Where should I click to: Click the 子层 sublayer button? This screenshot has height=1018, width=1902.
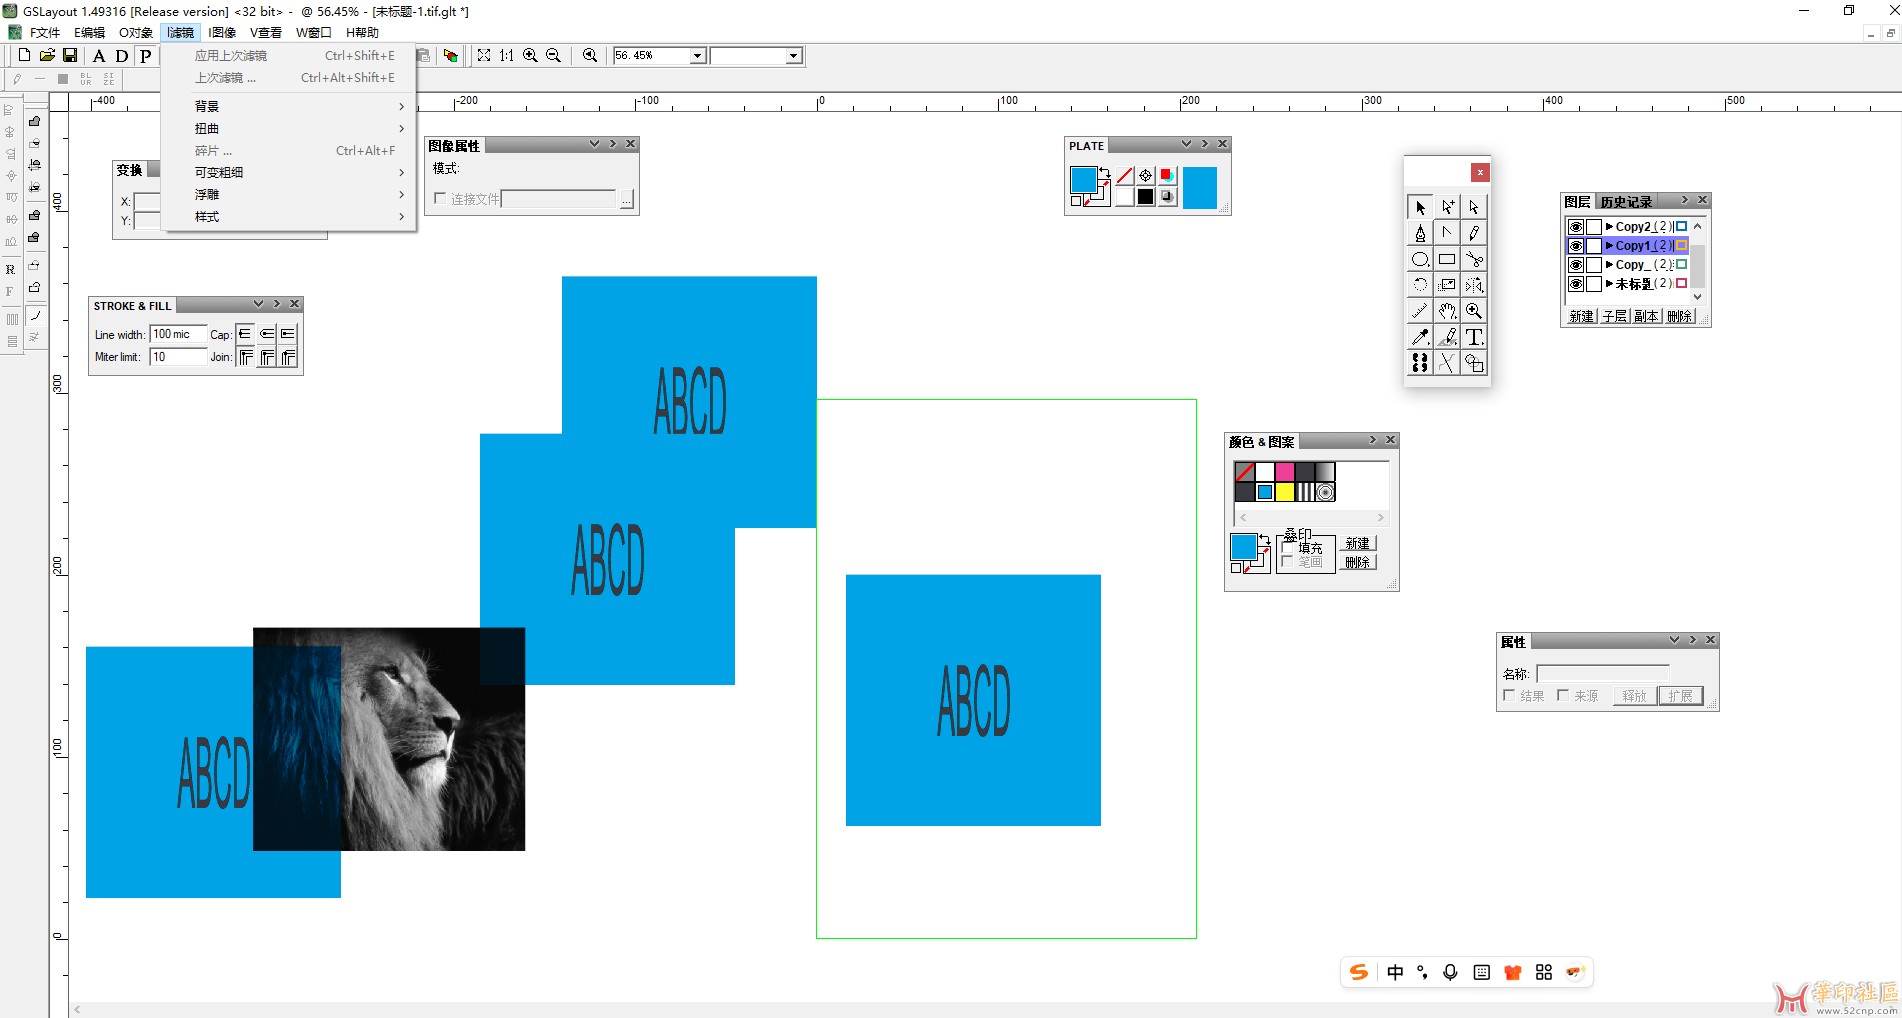1614,316
